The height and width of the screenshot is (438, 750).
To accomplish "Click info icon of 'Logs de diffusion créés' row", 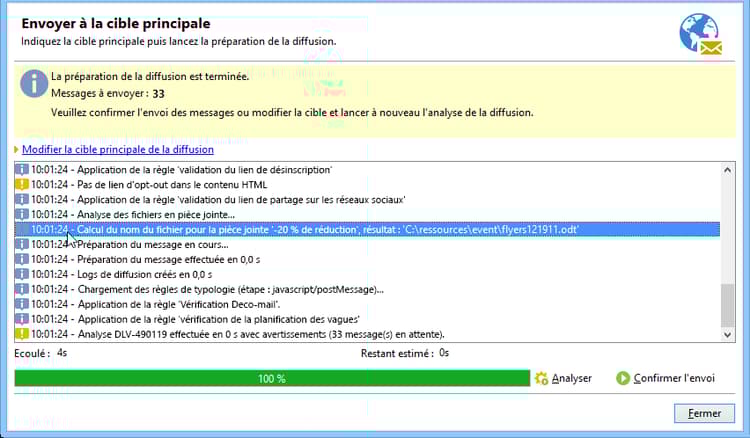I will 22,274.
